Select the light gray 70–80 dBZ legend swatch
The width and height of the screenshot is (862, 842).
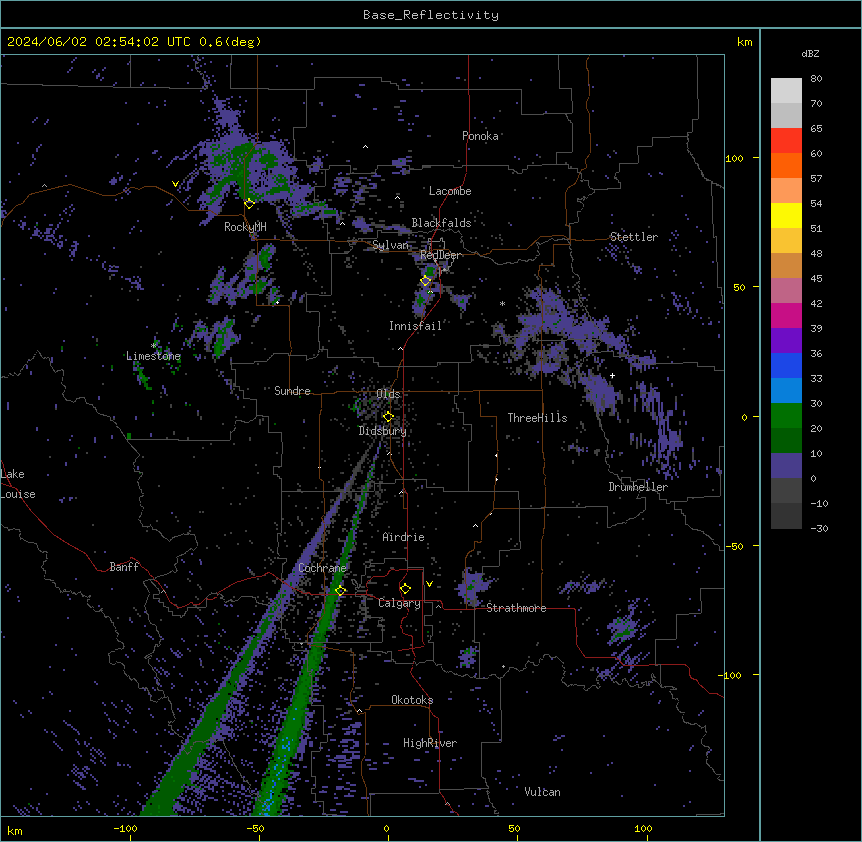coord(786,91)
